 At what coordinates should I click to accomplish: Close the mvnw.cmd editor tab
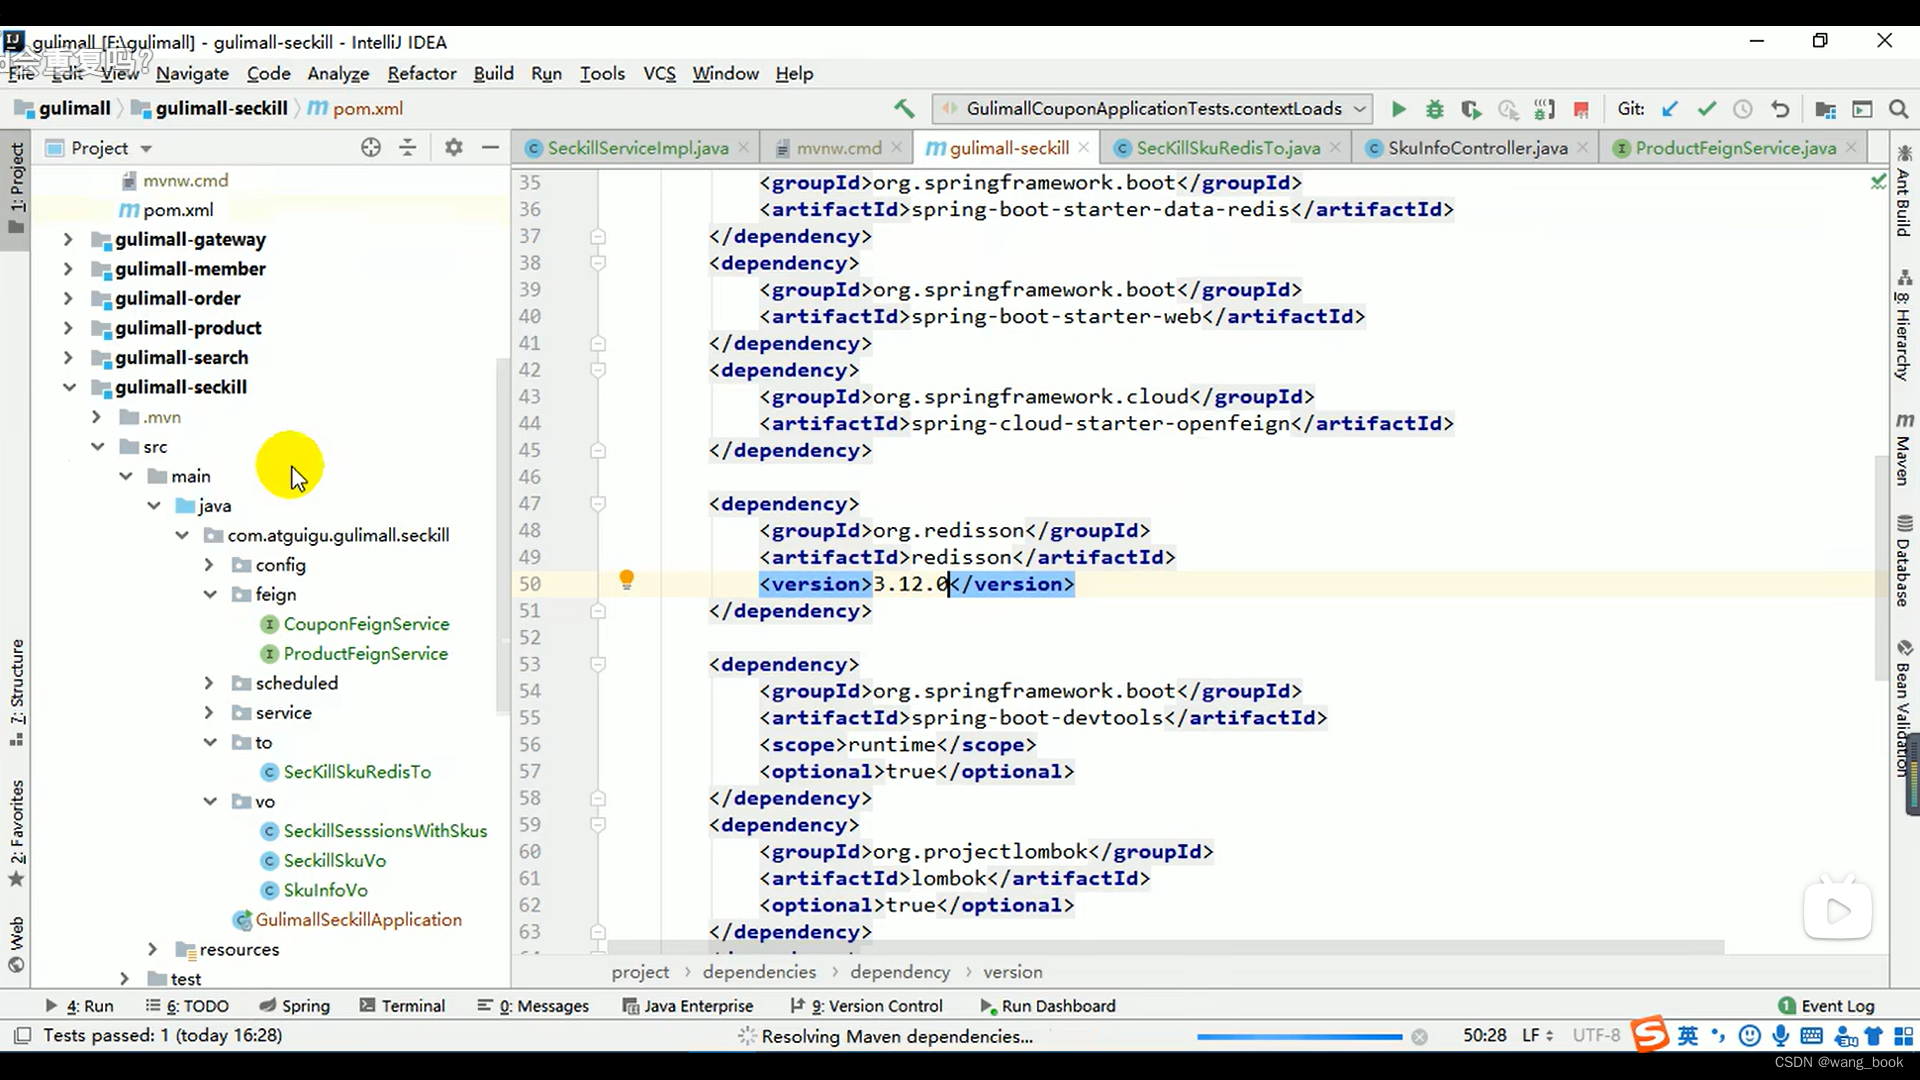pyautogui.click(x=897, y=147)
